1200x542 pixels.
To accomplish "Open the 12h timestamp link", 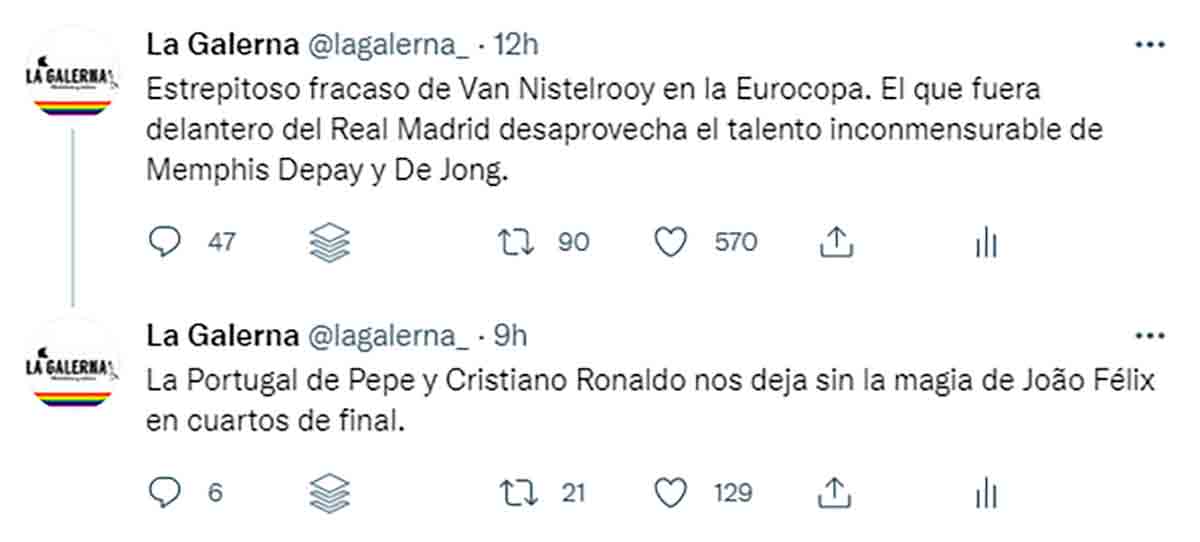I will pyautogui.click(x=517, y=45).
